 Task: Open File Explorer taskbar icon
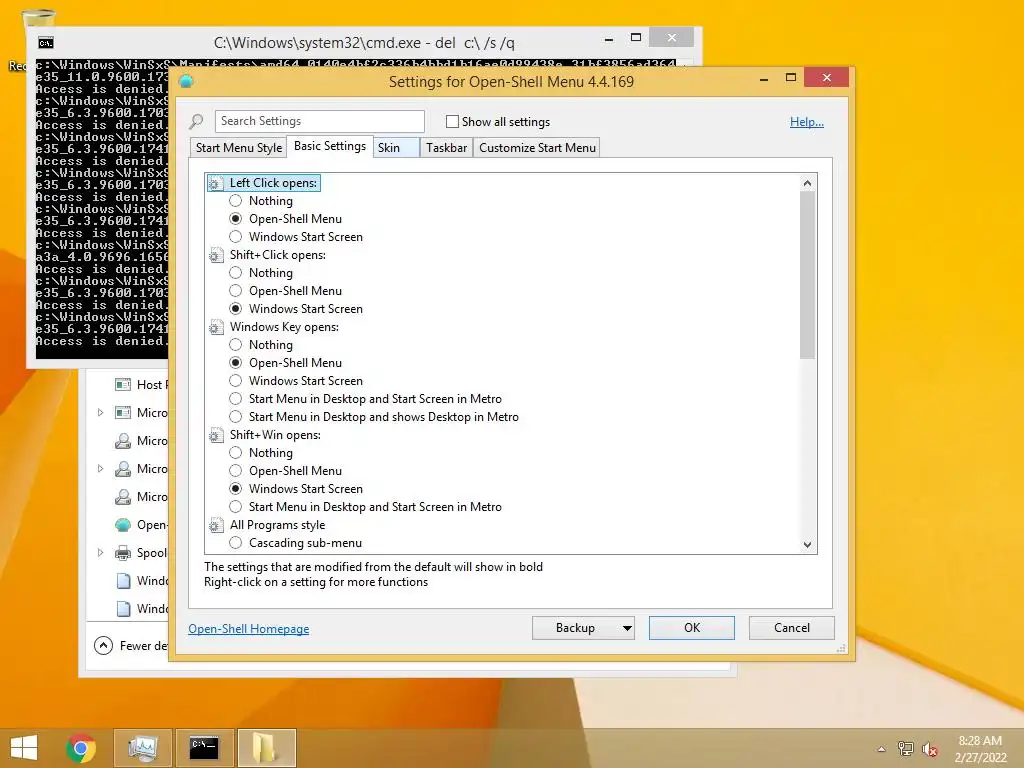point(266,748)
